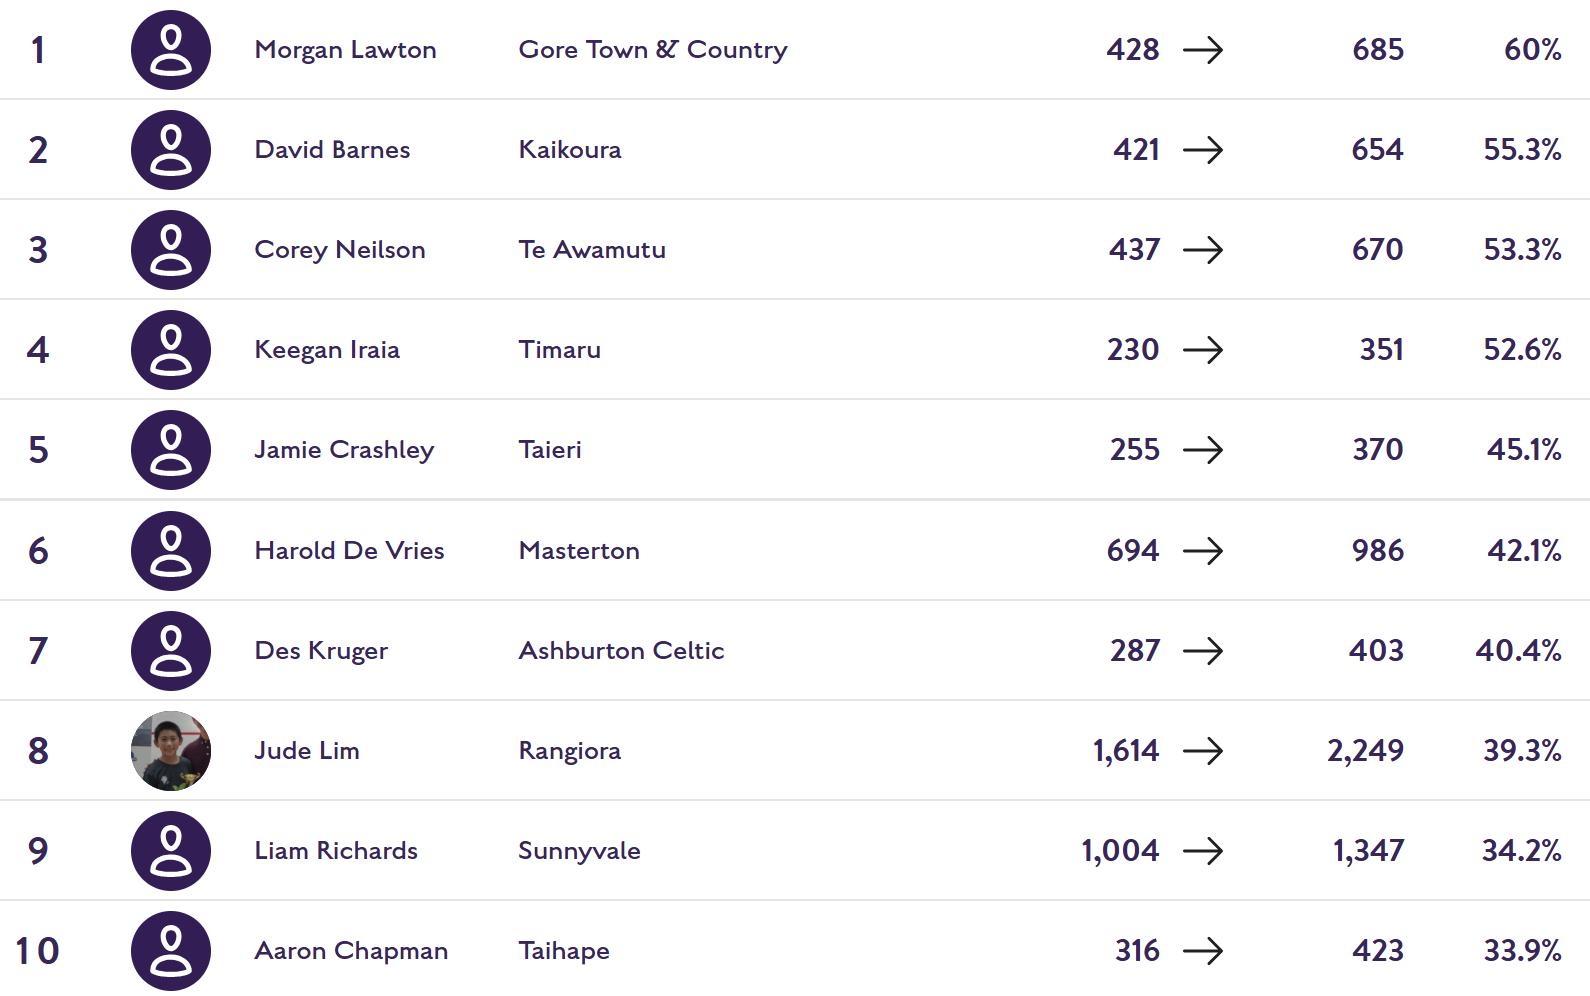The image size is (1590, 996).
Task: Click Liam Richards' avatar icon
Action: (171, 851)
